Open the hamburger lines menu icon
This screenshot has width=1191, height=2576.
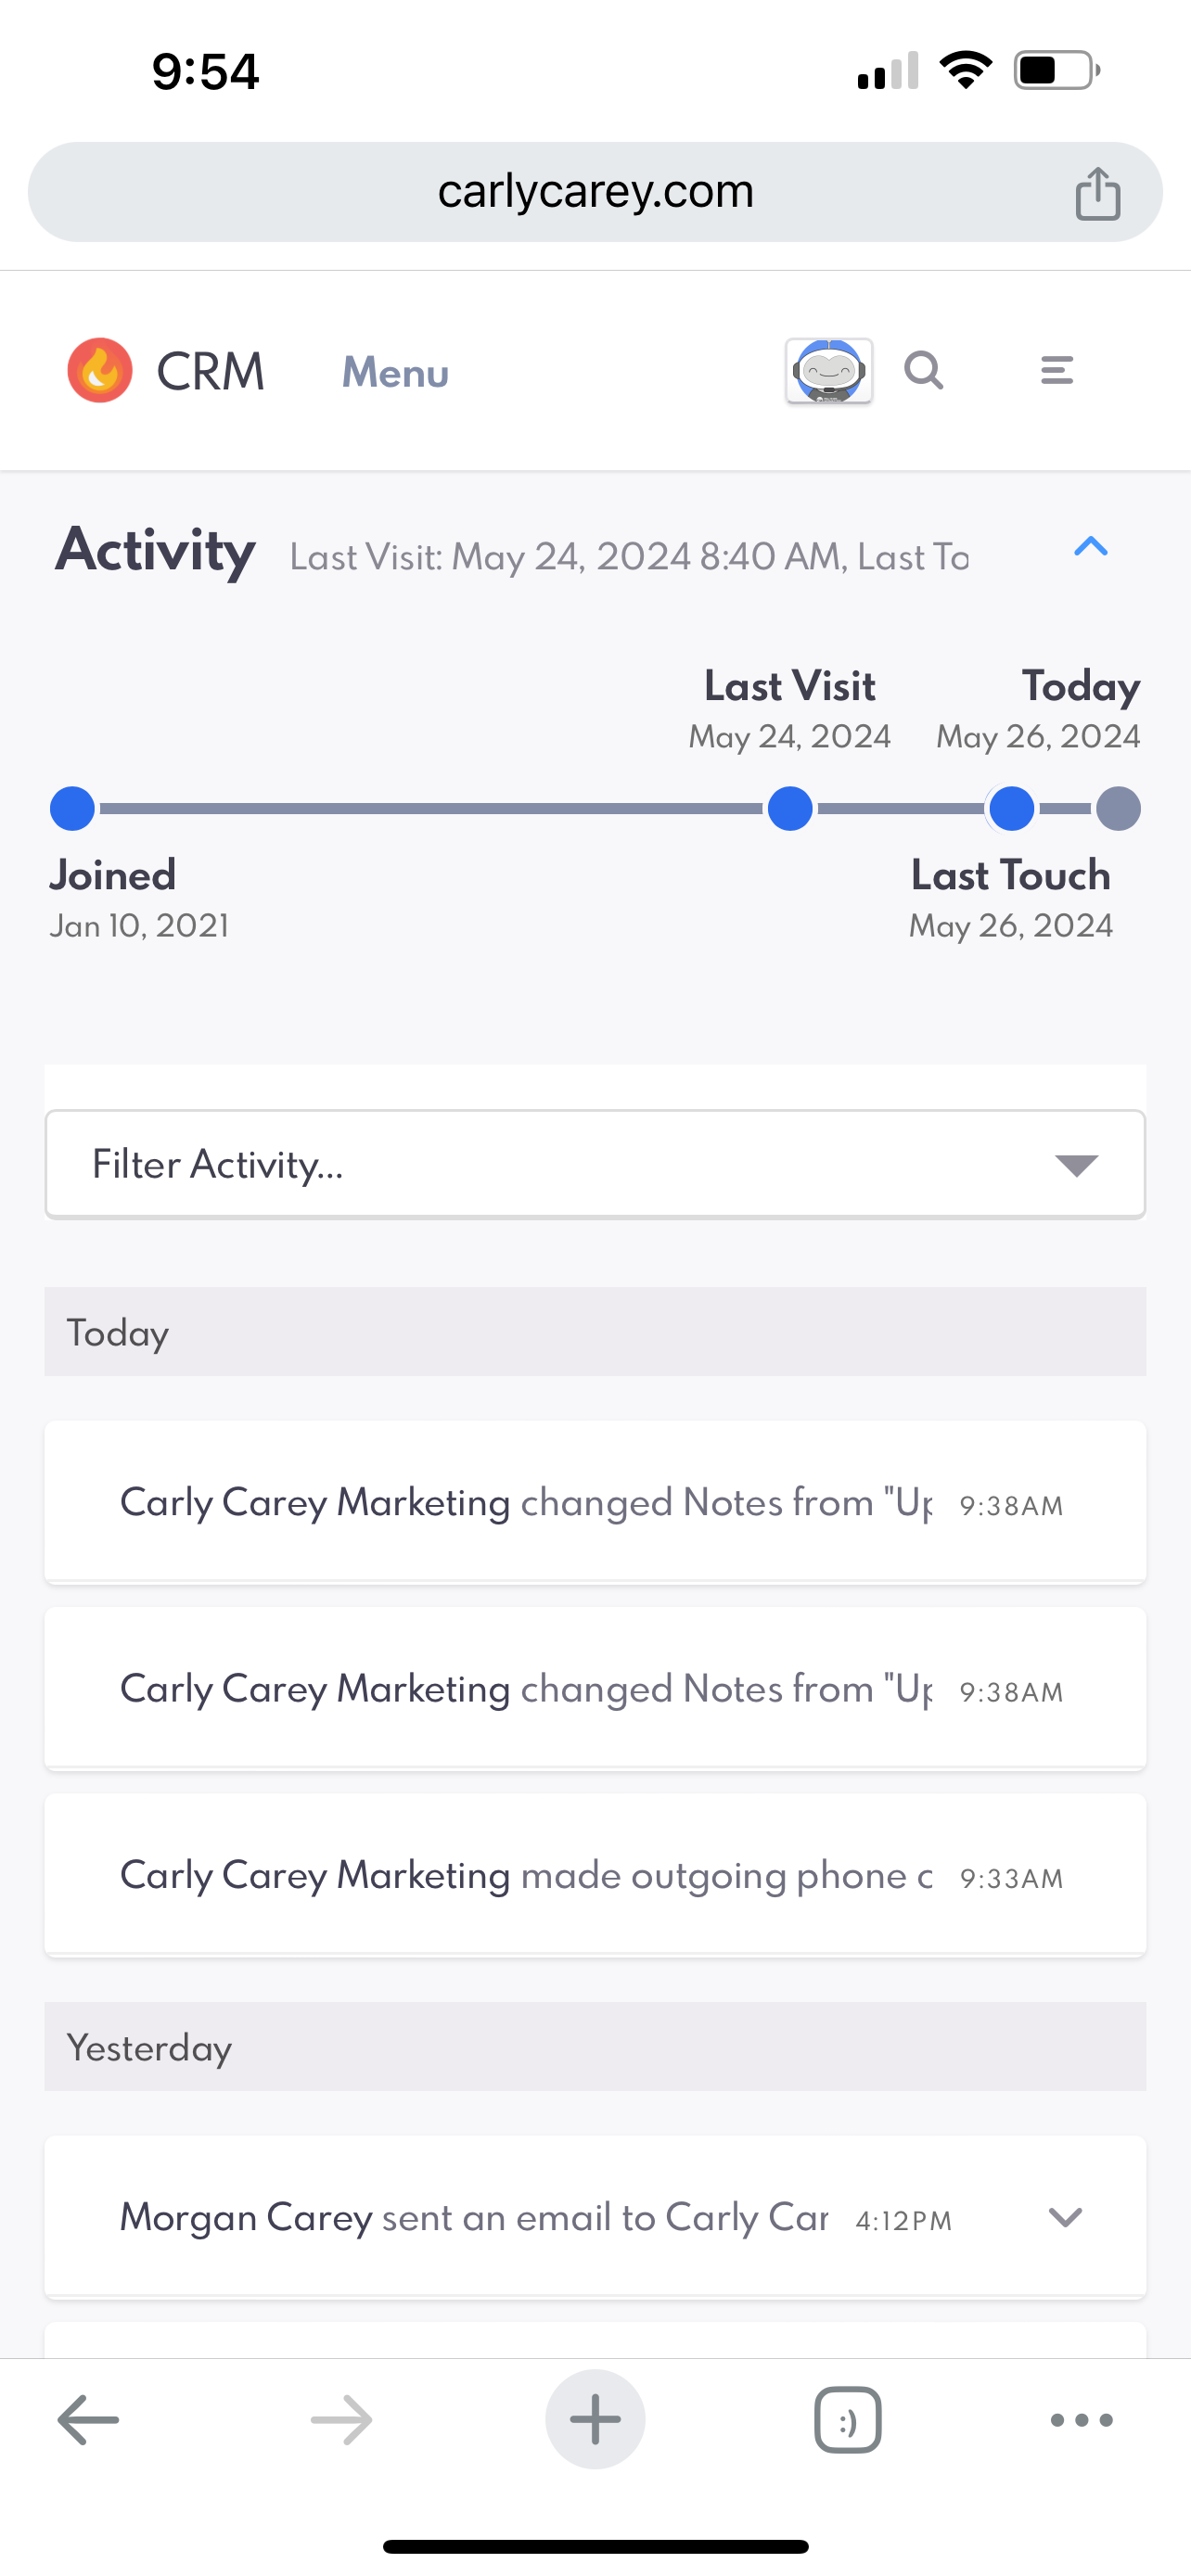[x=1056, y=371]
